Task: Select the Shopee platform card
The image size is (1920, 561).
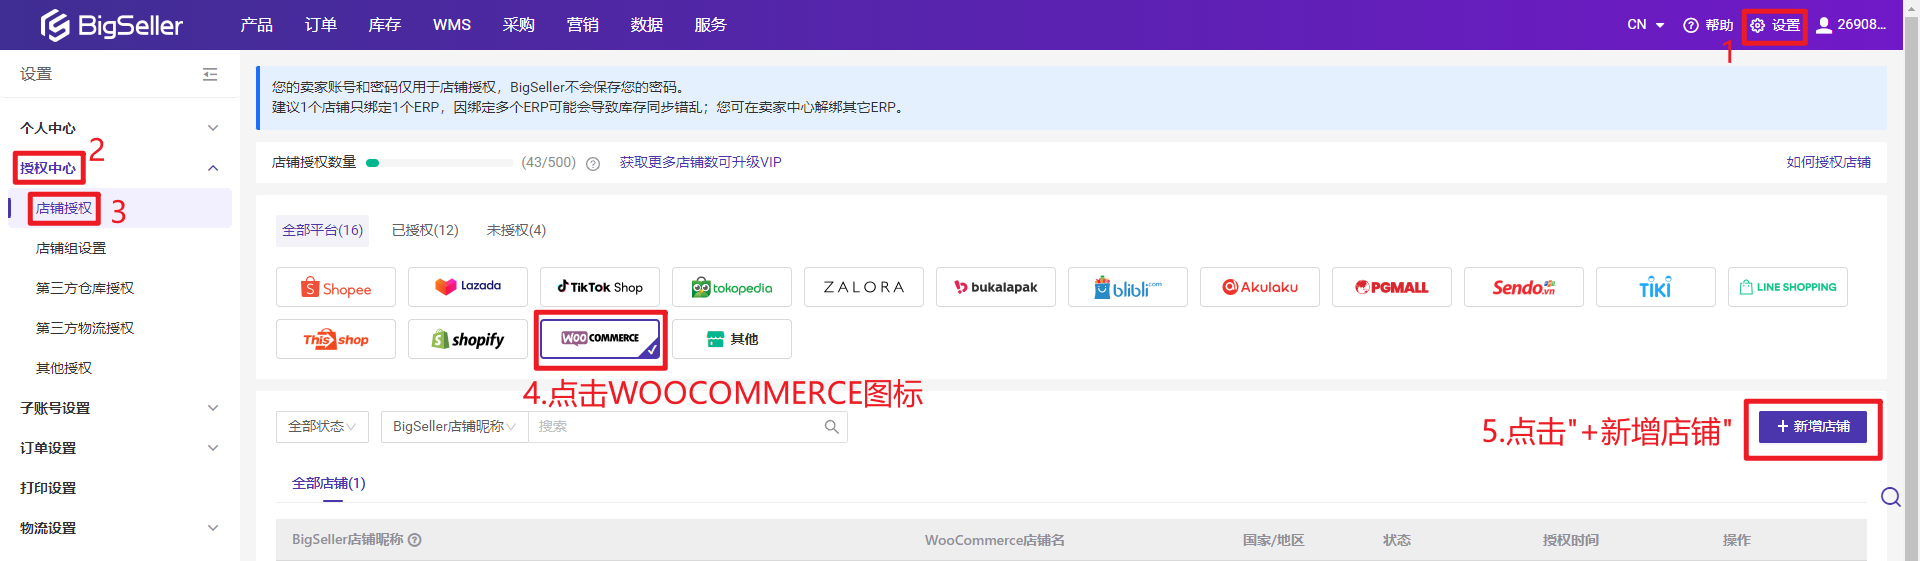Action: (336, 287)
